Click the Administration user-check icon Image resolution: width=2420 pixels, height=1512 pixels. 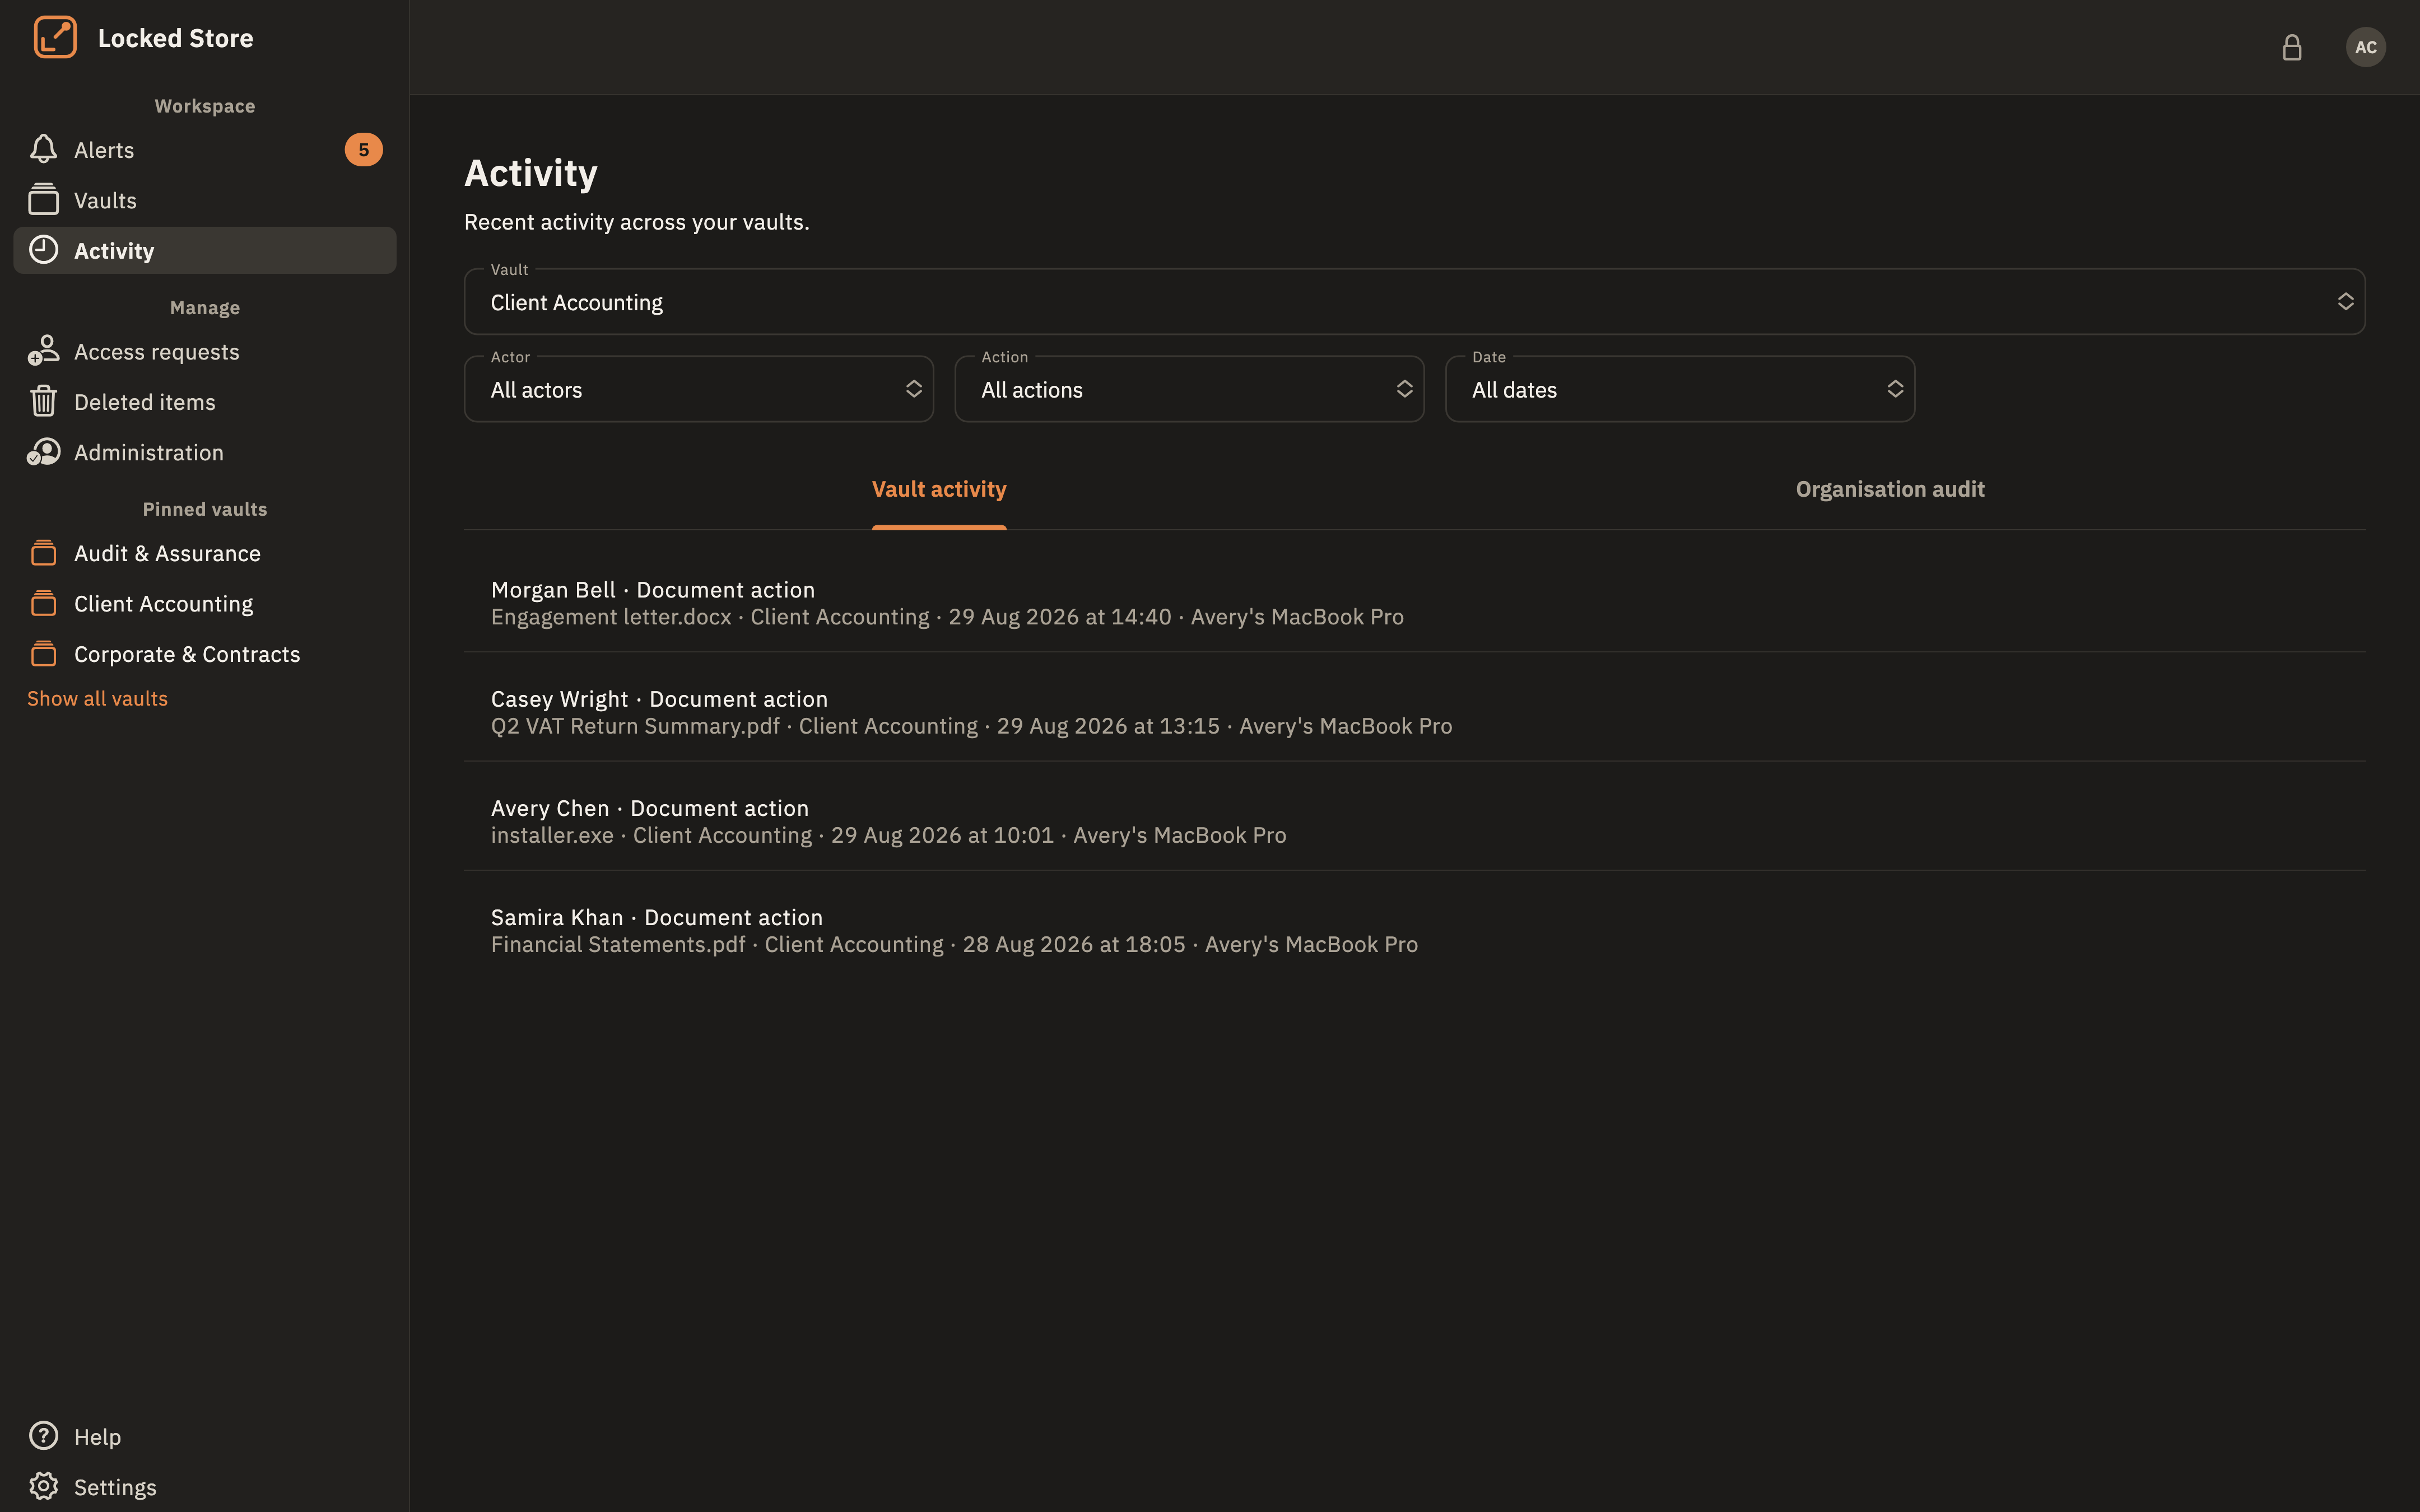coord(43,452)
